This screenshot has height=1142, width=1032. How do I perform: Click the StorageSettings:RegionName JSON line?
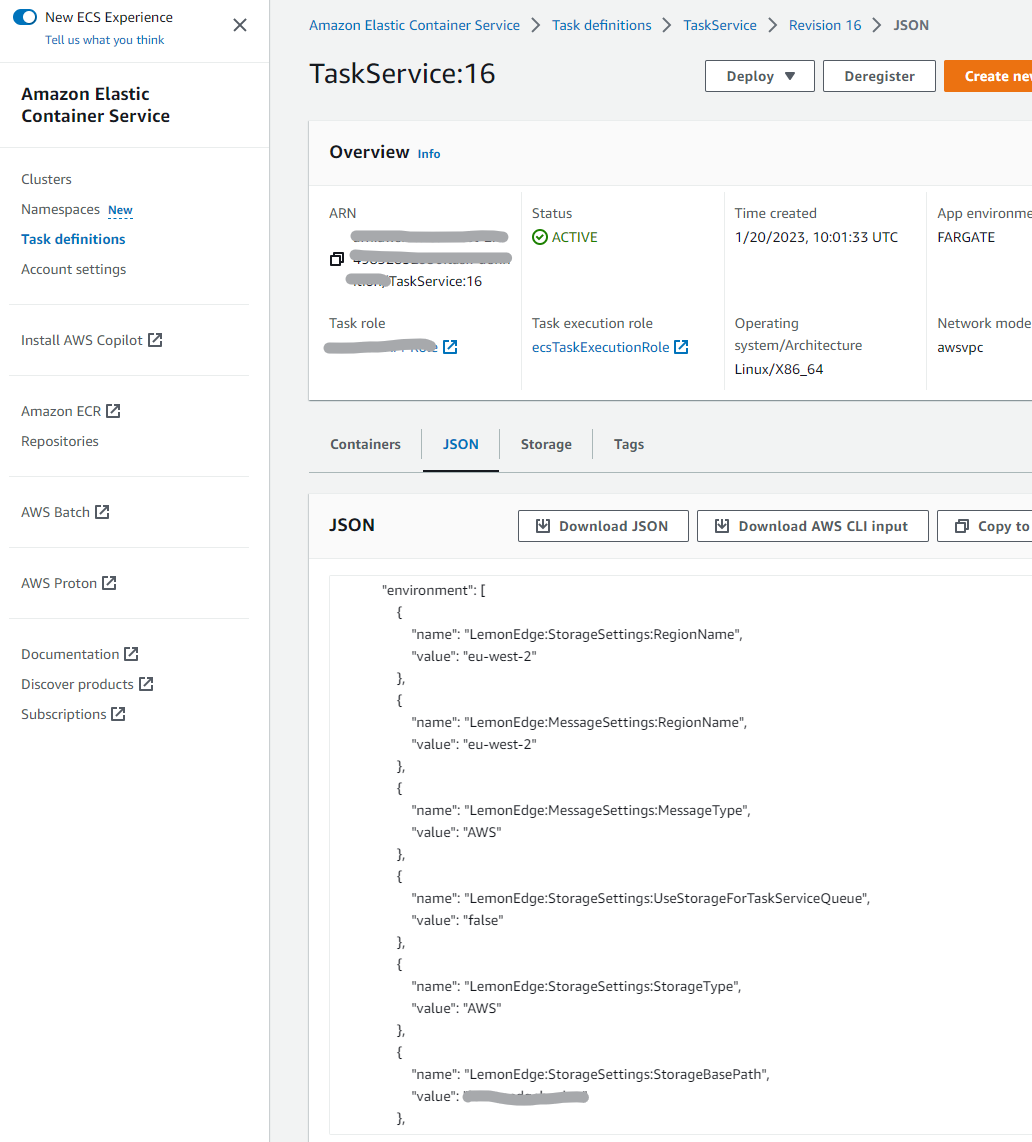point(577,634)
